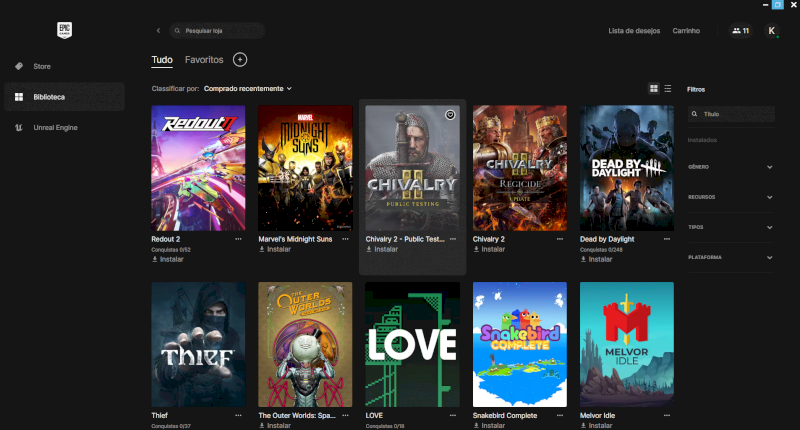This screenshot has height=430, width=800.
Task: Click Instalar under Chivalry 2 - Public Test
Action: click(382, 249)
